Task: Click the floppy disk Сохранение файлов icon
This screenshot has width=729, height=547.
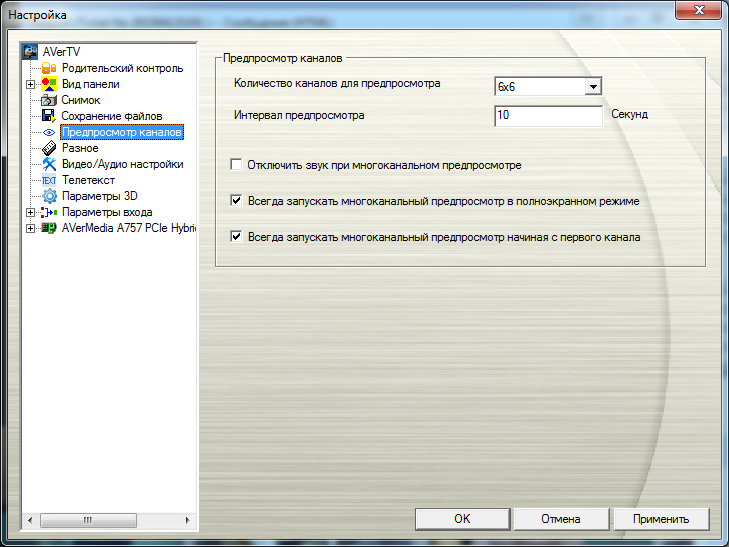Action: (x=49, y=116)
